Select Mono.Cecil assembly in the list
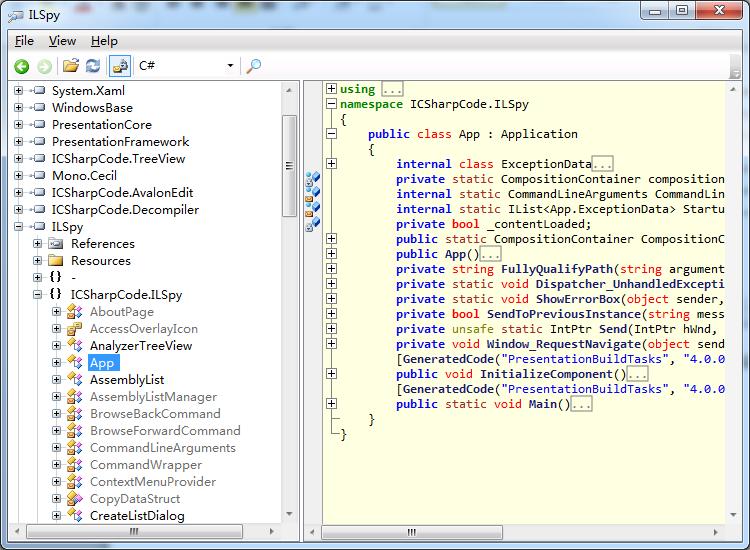750x550 pixels. click(86, 176)
